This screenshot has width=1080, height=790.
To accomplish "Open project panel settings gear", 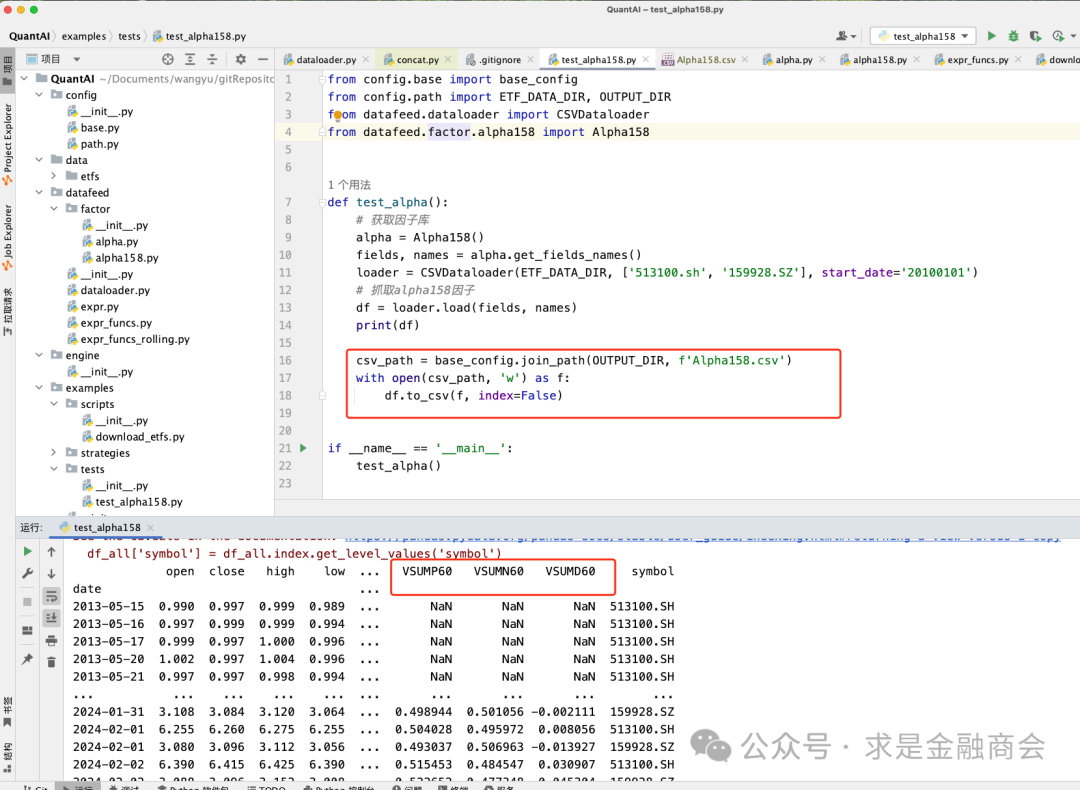I will point(240,59).
